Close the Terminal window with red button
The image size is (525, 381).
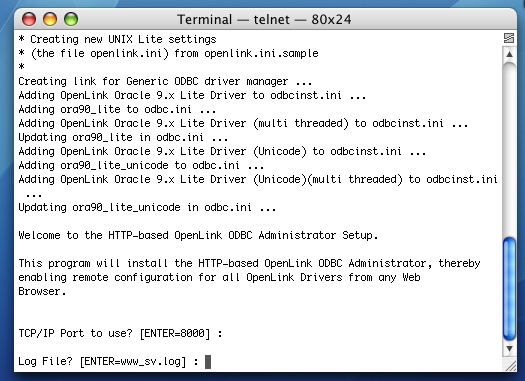pos(29,19)
